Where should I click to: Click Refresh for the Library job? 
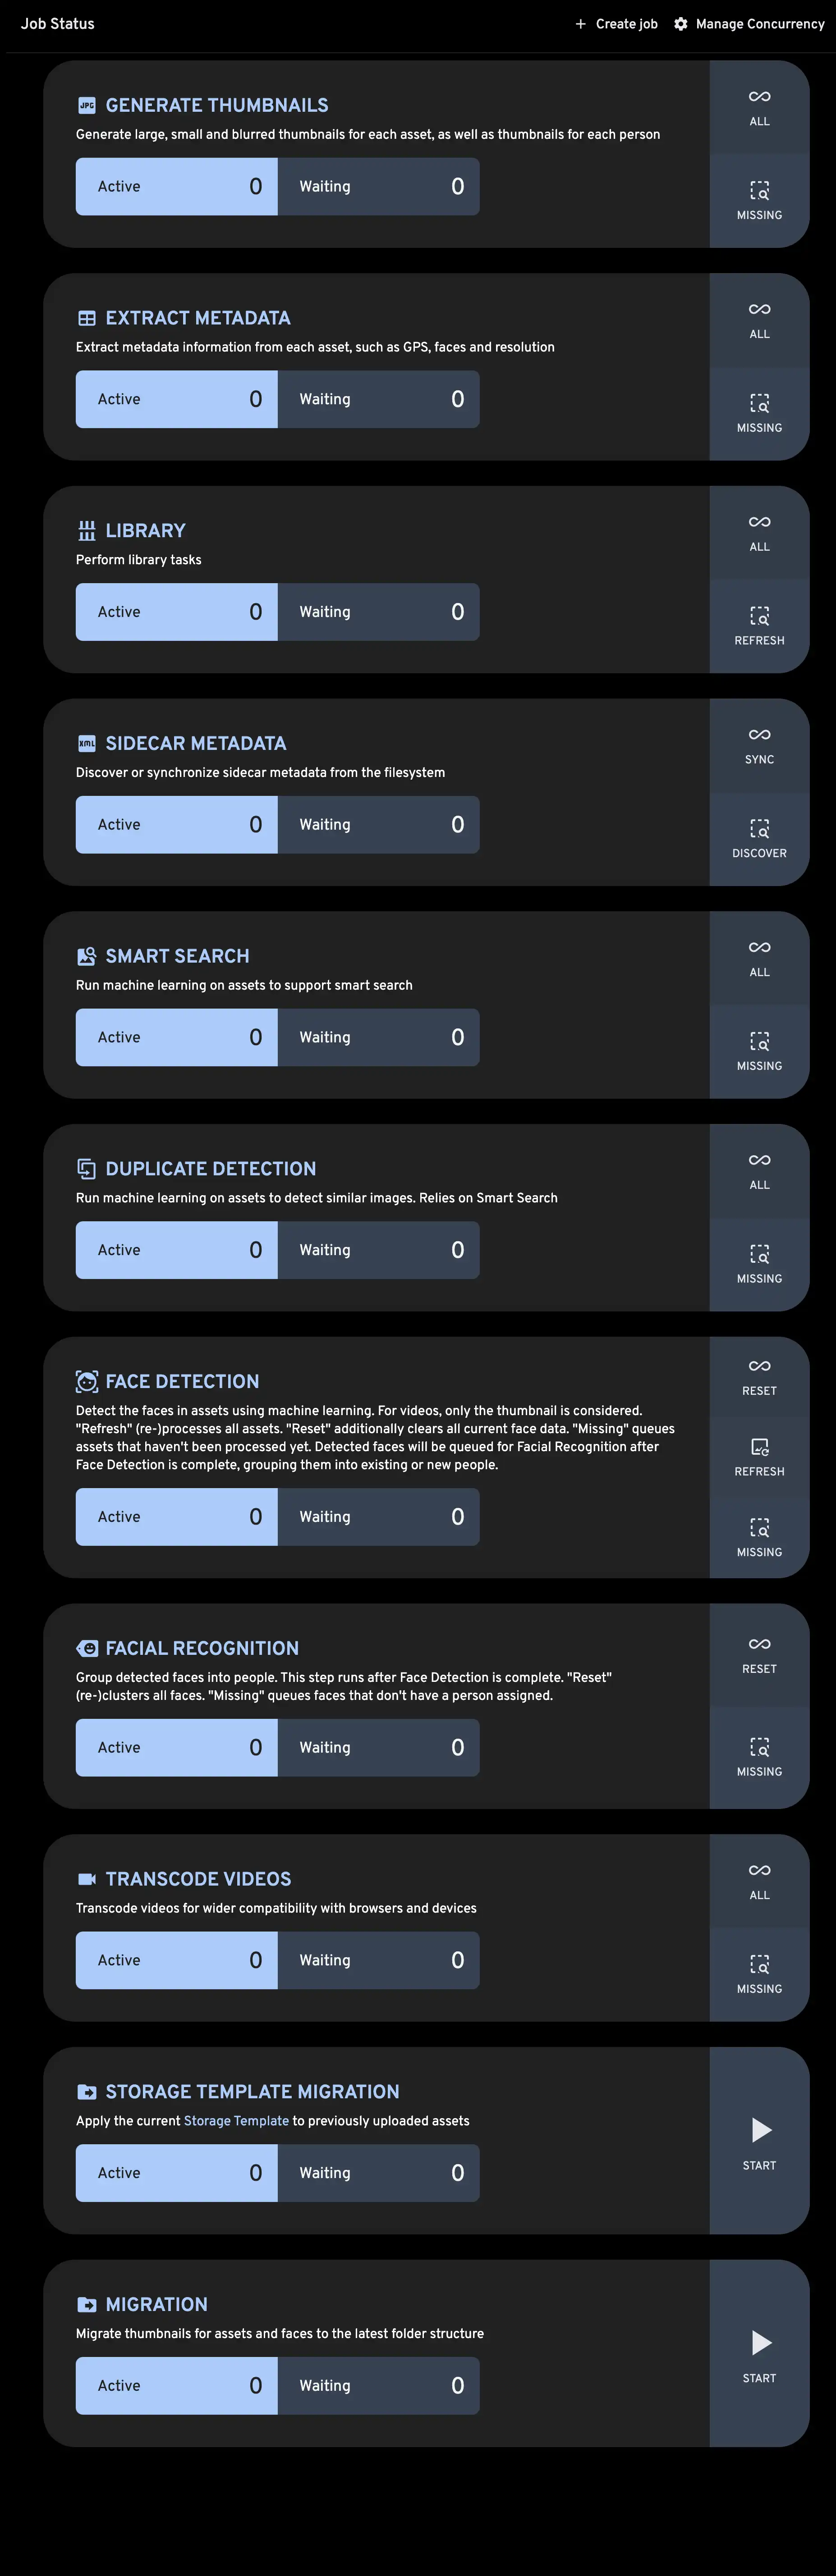759,626
